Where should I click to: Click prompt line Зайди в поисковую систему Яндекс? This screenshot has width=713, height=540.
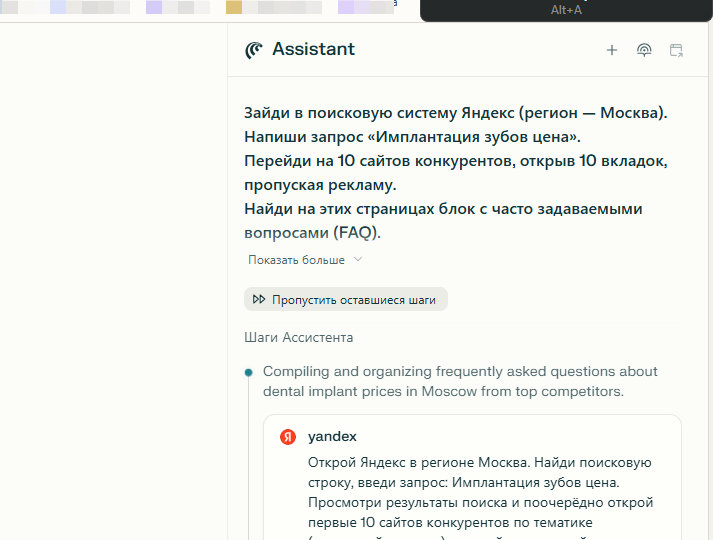[x=456, y=113]
